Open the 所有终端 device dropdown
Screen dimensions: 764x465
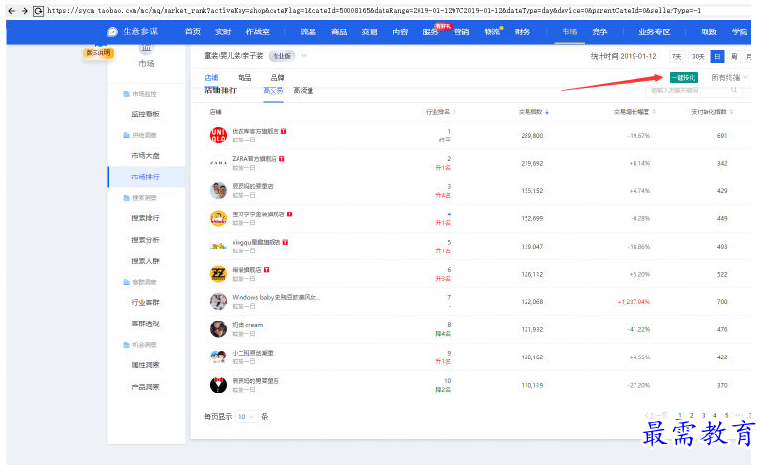[729, 77]
